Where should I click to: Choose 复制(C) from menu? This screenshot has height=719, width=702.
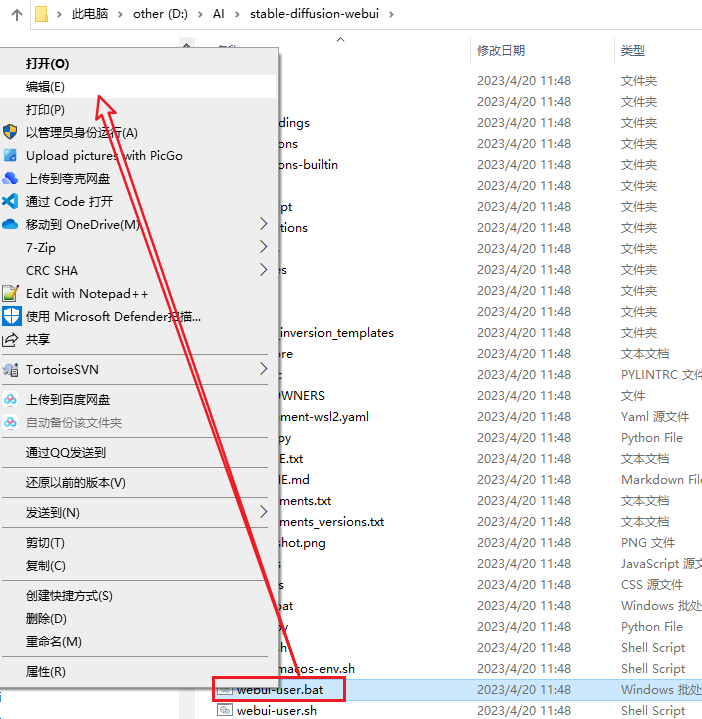click(138, 565)
